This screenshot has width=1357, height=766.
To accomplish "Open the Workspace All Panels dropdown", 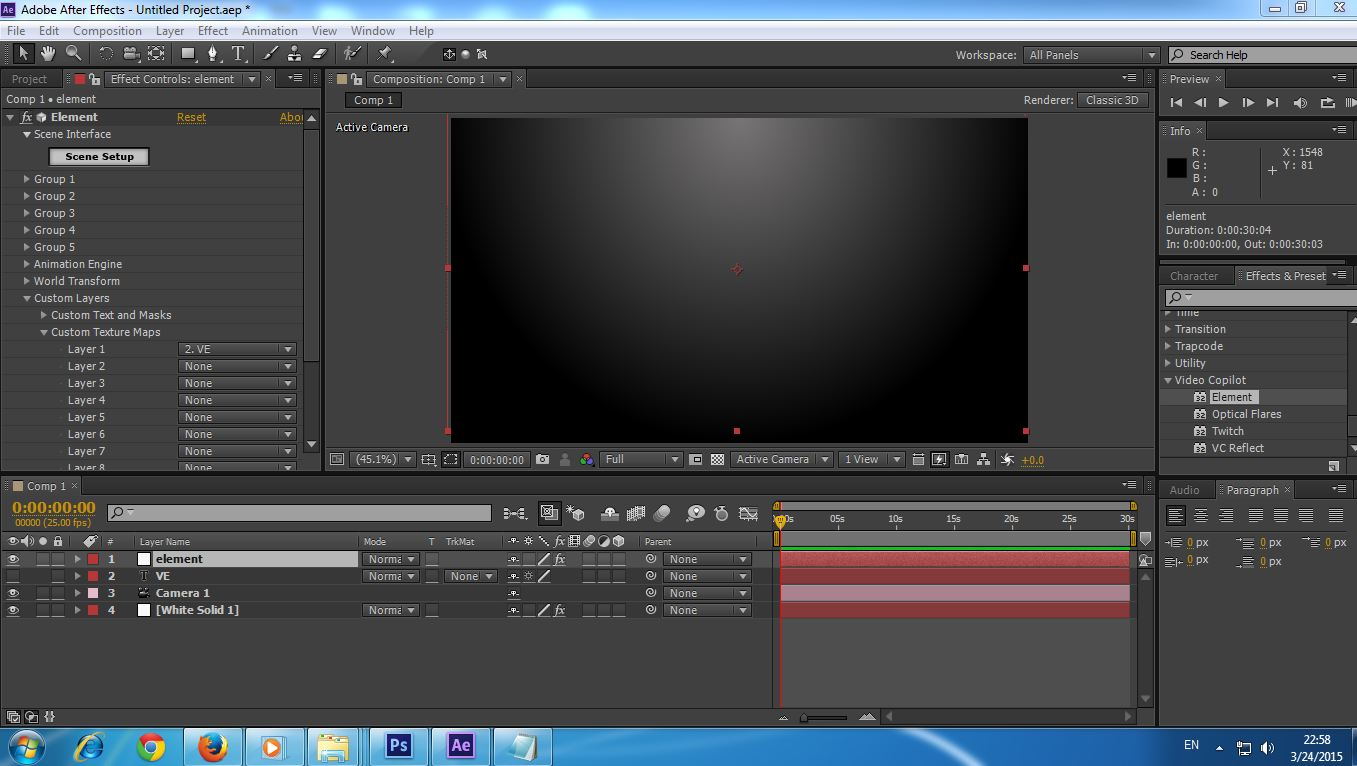I will (x=1091, y=55).
